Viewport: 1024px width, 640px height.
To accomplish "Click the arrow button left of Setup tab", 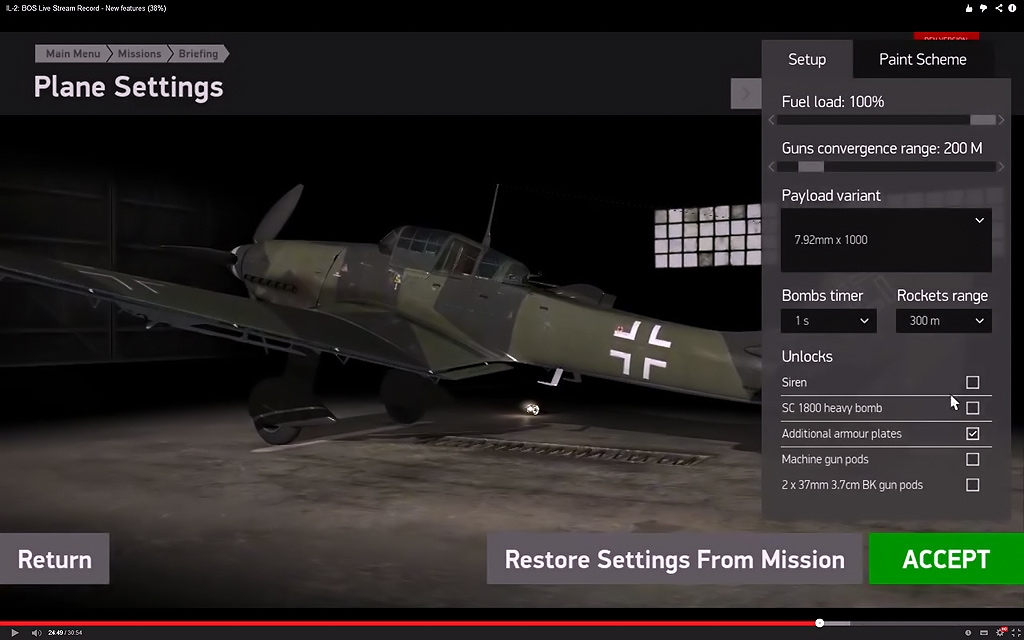I will click(x=746, y=94).
